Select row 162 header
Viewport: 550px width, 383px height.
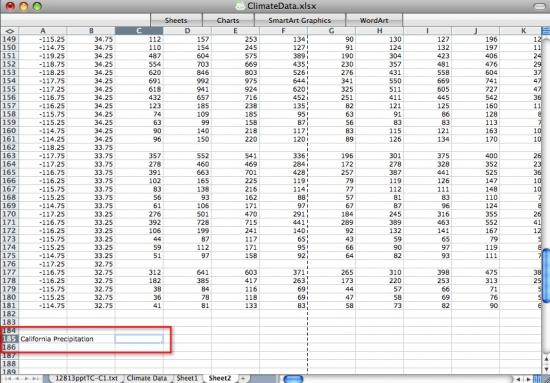(x=9, y=147)
